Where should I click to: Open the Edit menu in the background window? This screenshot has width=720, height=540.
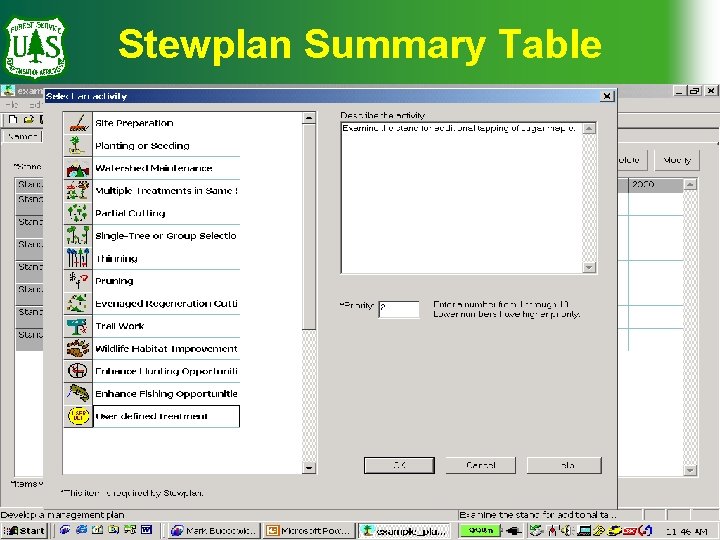click(34, 105)
